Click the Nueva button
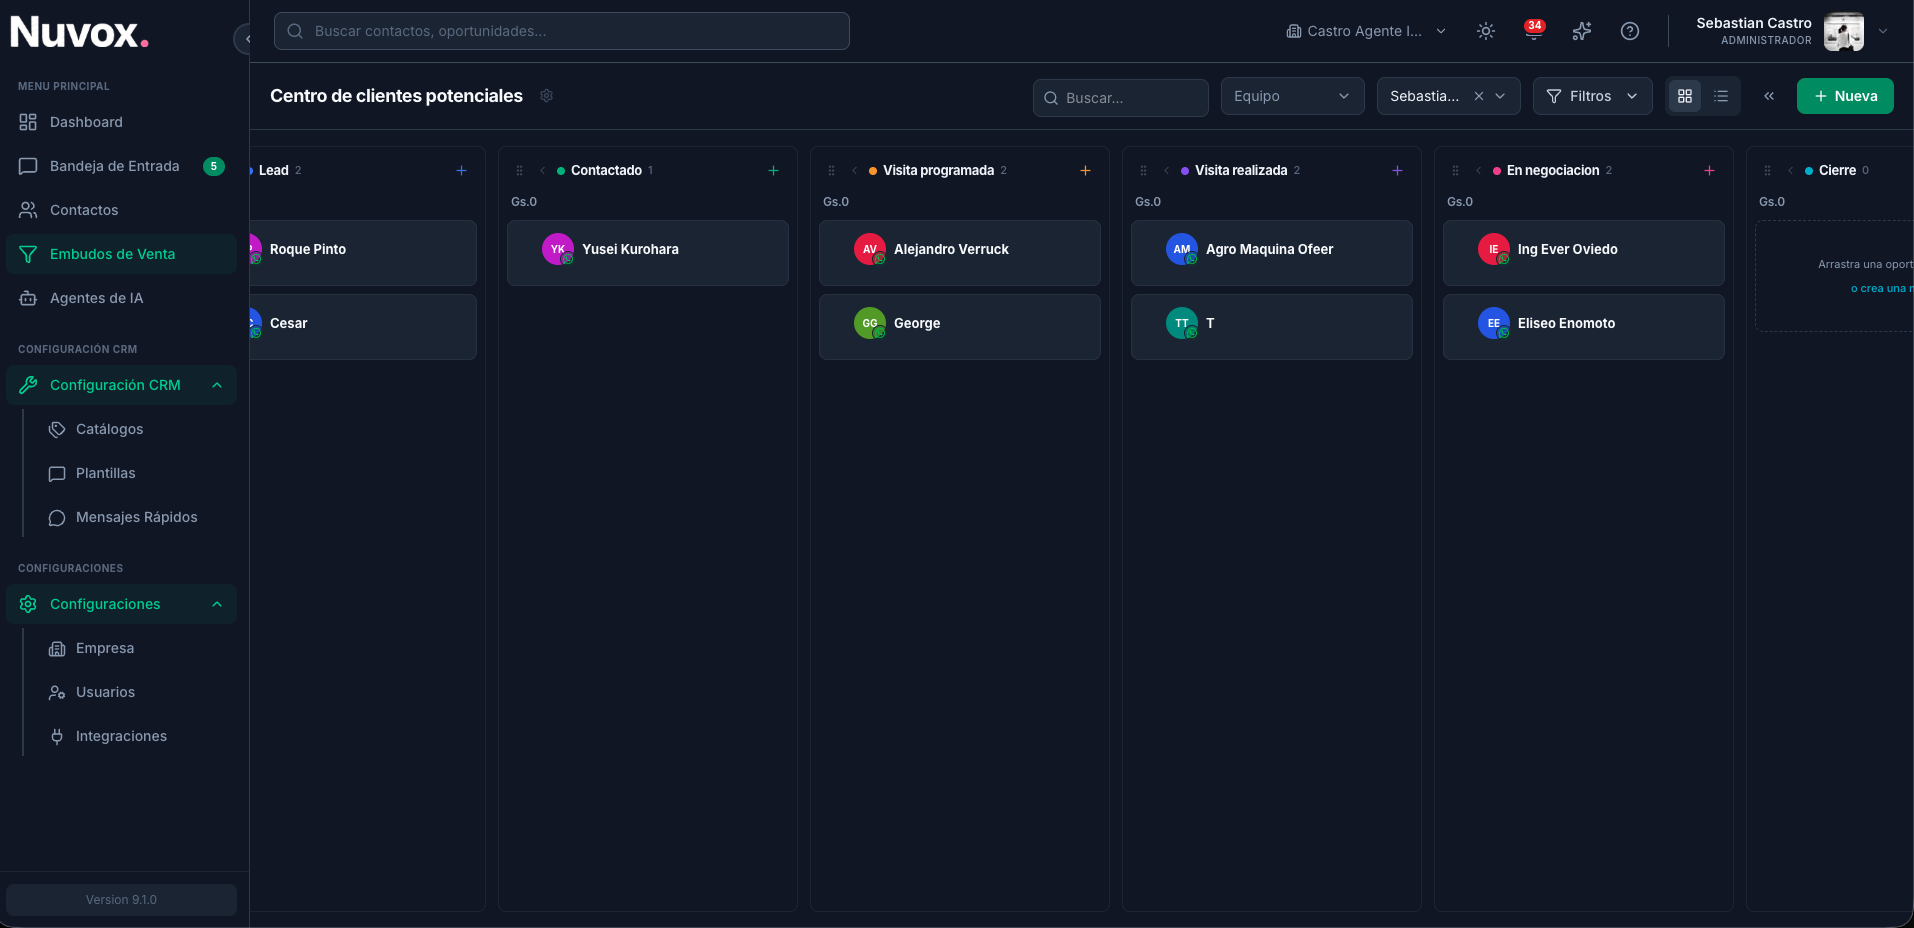The height and width of the screenshot is (928, 1914). [x=1845, y=96]
